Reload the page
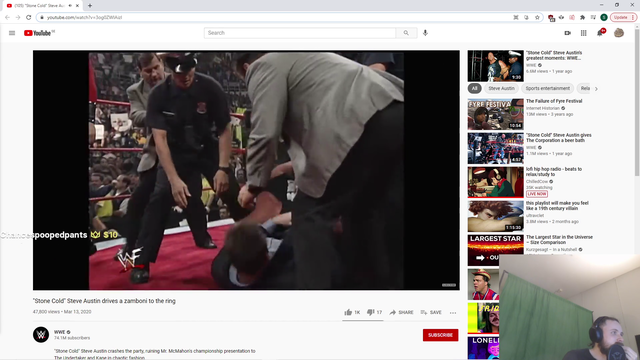The width and height of the screenshot is (640, 360). coord(29,18)
